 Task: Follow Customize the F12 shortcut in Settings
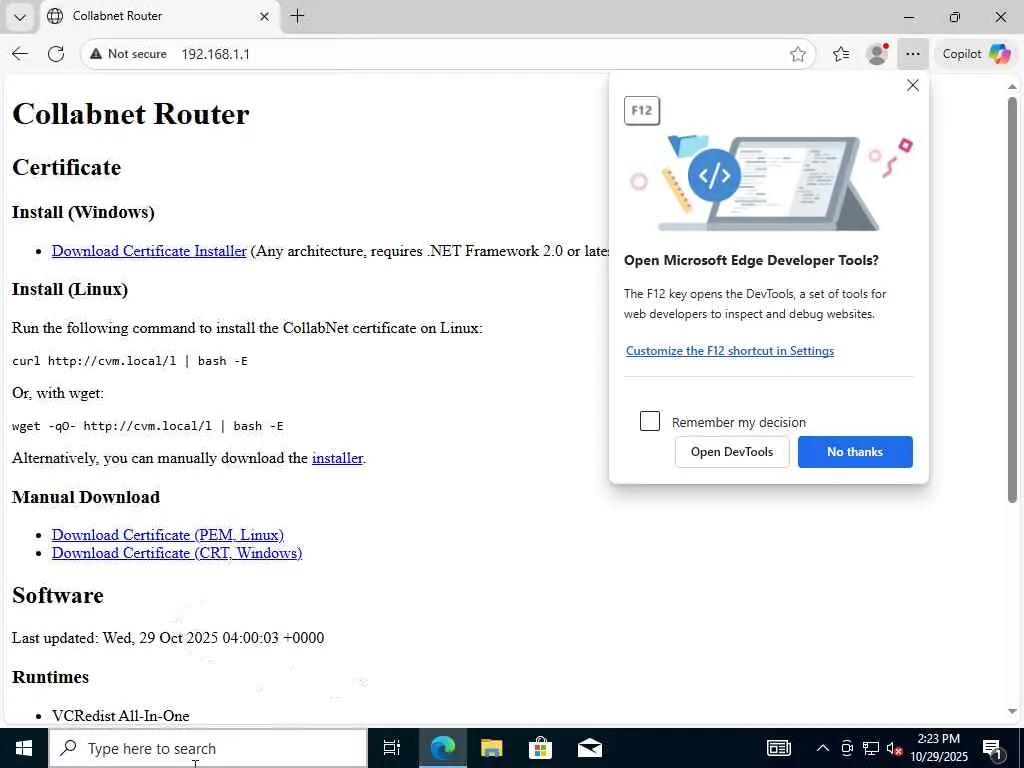(729, 351)
